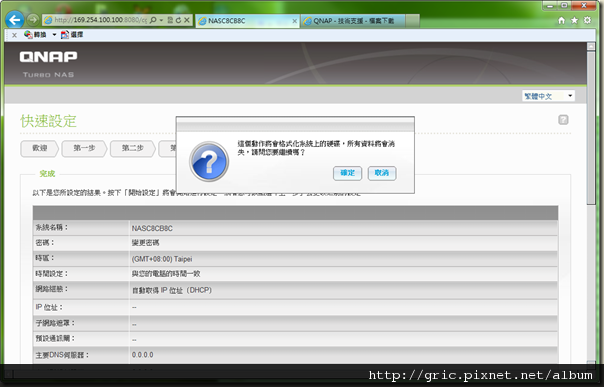Select the 第二步 wizard step

(133, 148)
